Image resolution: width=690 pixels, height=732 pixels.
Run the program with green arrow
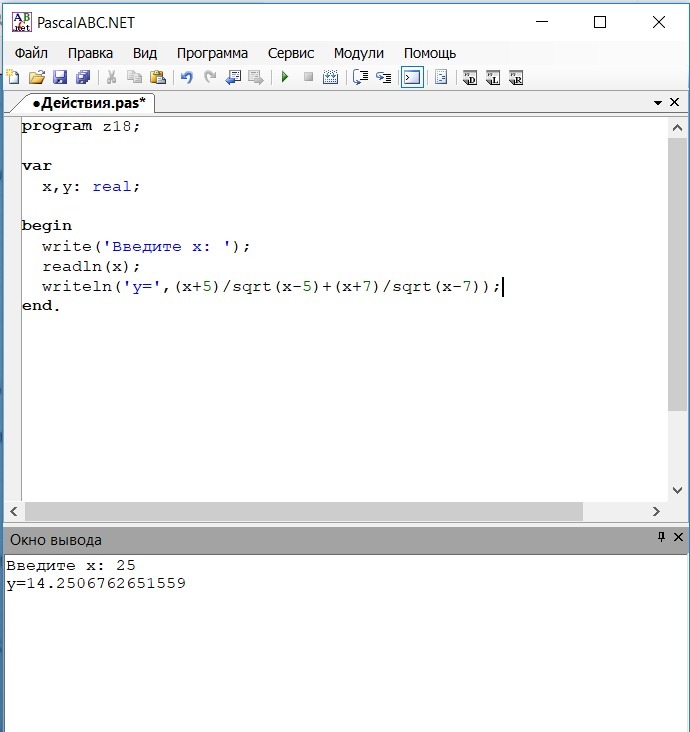point(285,77)
